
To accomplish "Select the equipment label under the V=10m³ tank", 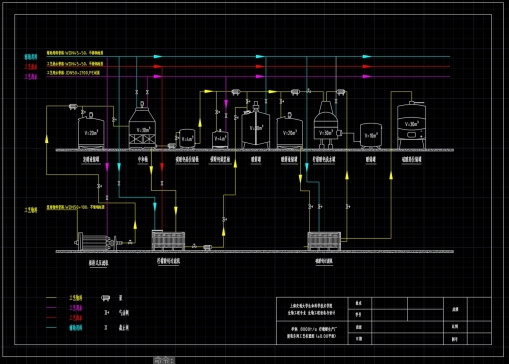I will click(x=371, y=160).
